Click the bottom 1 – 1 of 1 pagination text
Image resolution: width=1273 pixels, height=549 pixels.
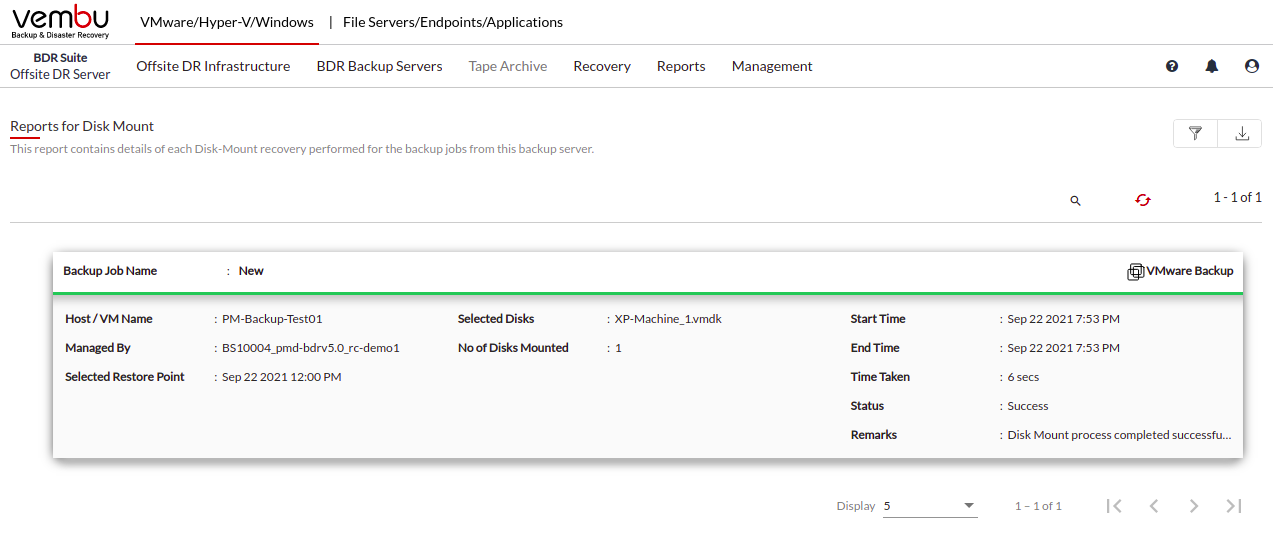1038,506
